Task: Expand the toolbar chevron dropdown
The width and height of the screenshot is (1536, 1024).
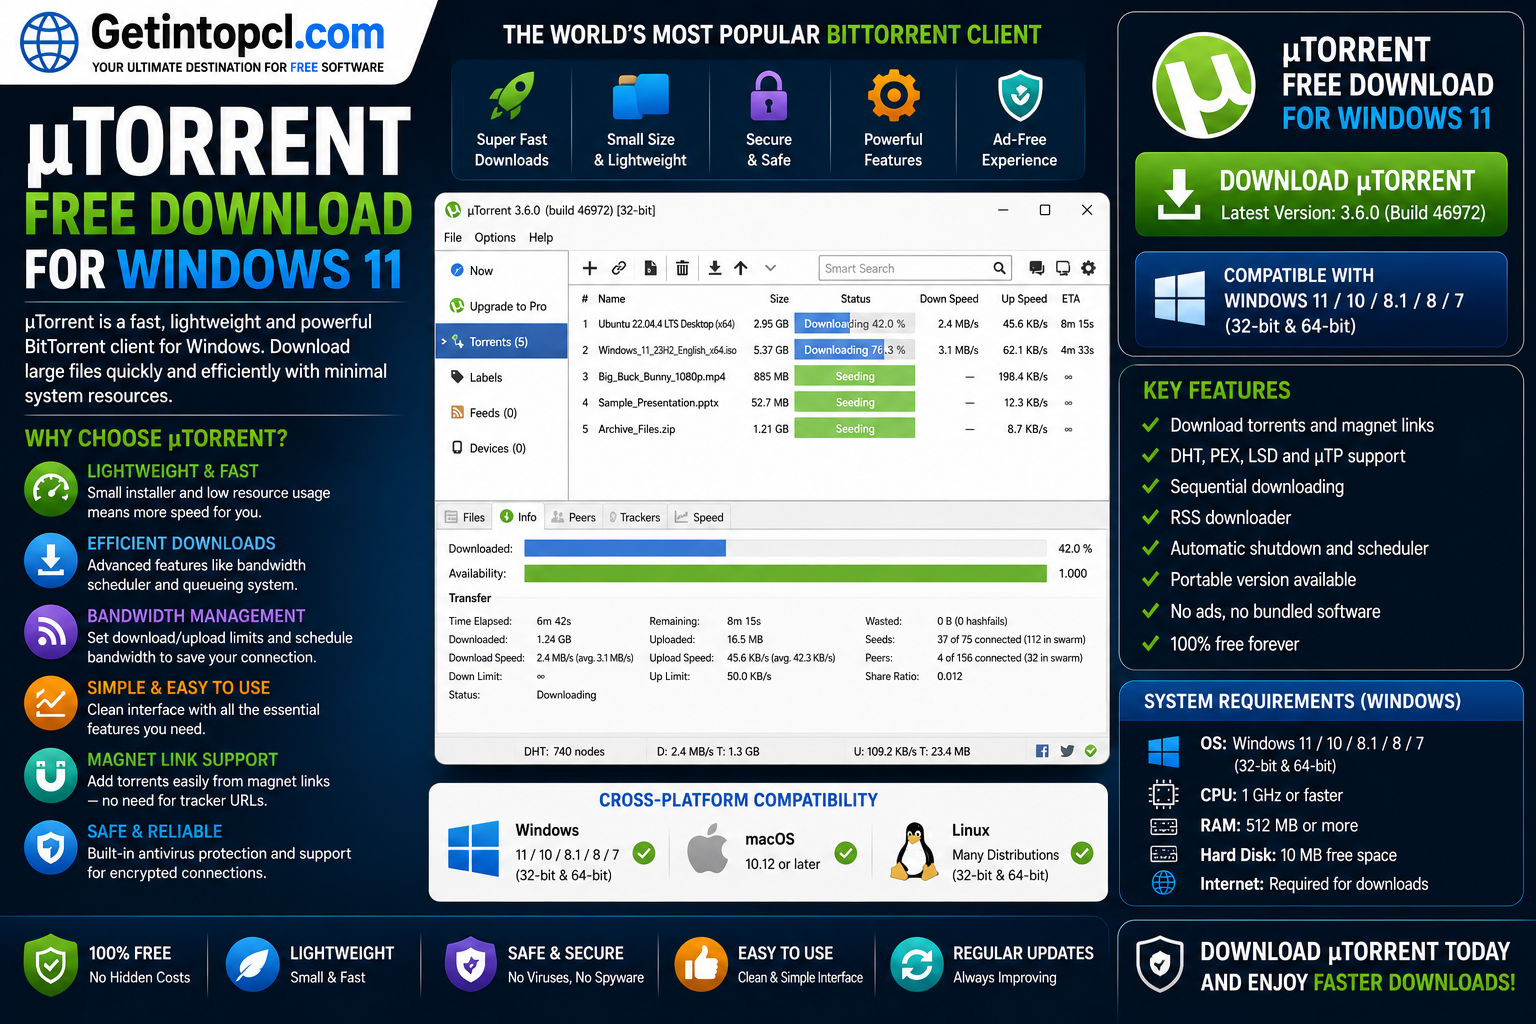Action: (x=770, y=268)
